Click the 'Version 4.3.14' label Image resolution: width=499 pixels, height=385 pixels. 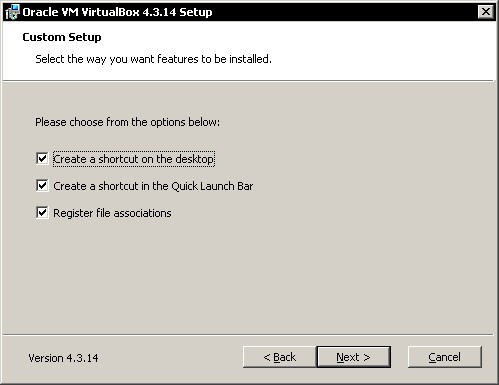tap(63, 358)
